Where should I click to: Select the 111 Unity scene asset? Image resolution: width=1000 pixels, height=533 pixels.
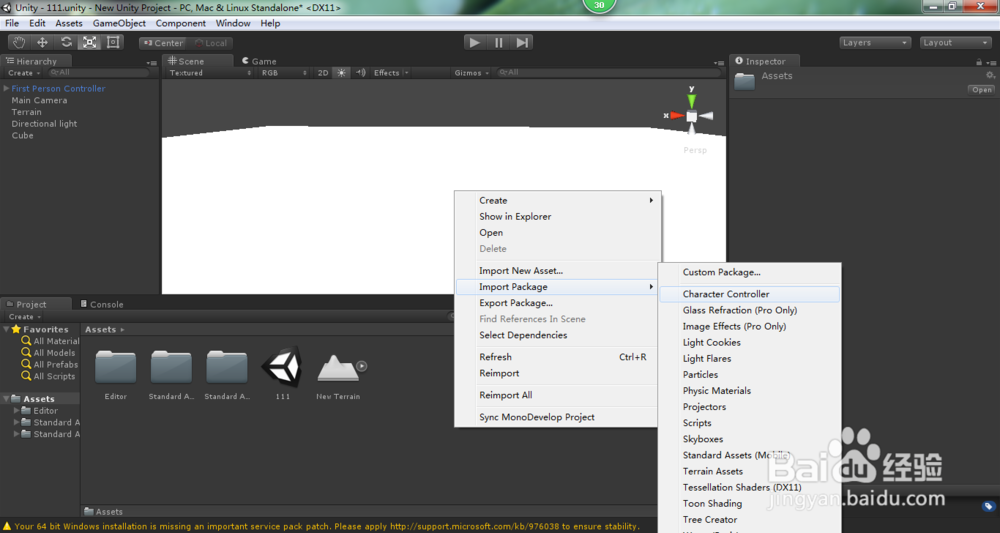[282, 367]
